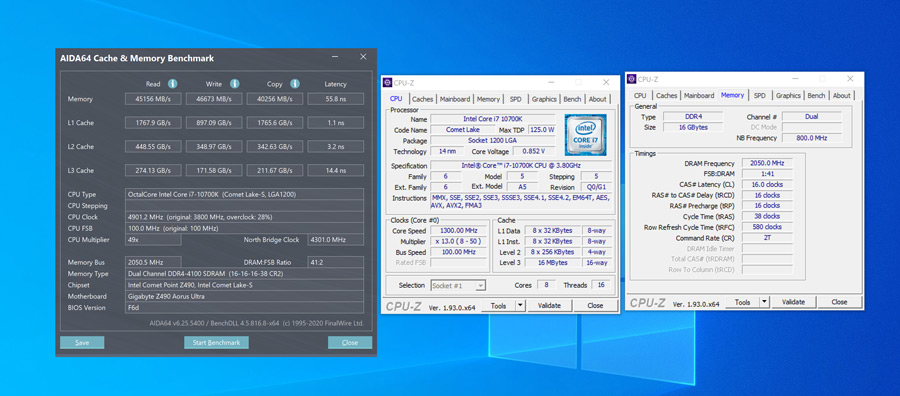Select CPU tab in left CPU-Z window
The width and height of the screenshot is (900, 396).
coord(396,99)
